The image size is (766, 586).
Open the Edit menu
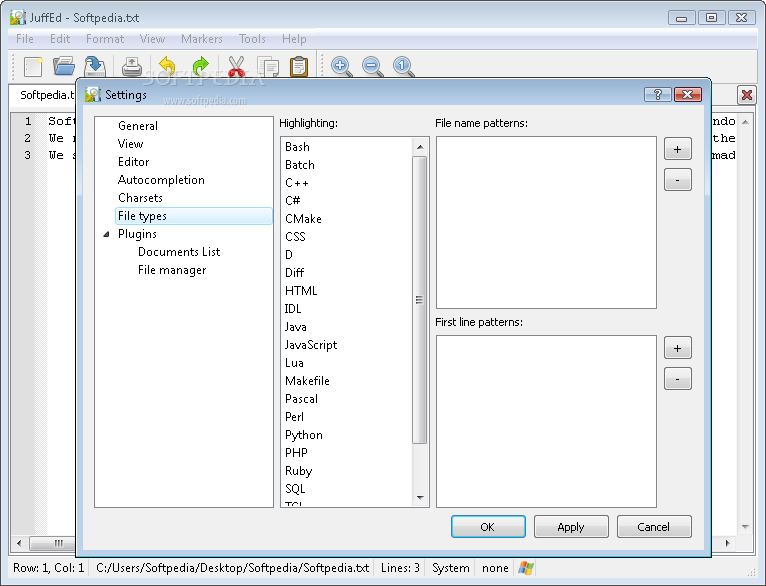60,39
